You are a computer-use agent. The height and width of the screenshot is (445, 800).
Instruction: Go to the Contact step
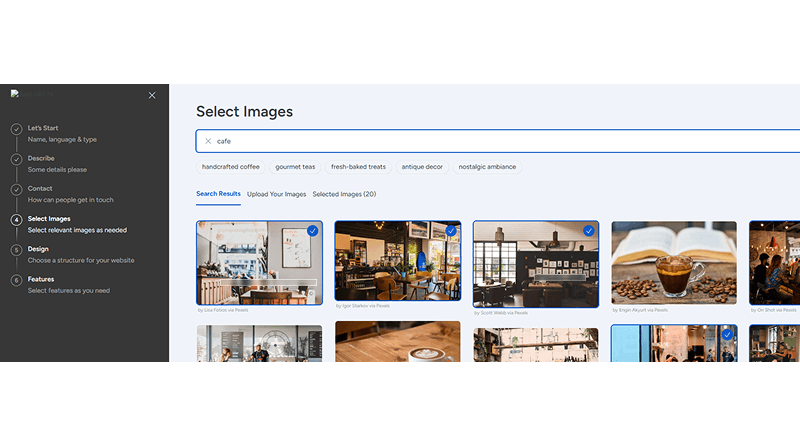[40, 188]
